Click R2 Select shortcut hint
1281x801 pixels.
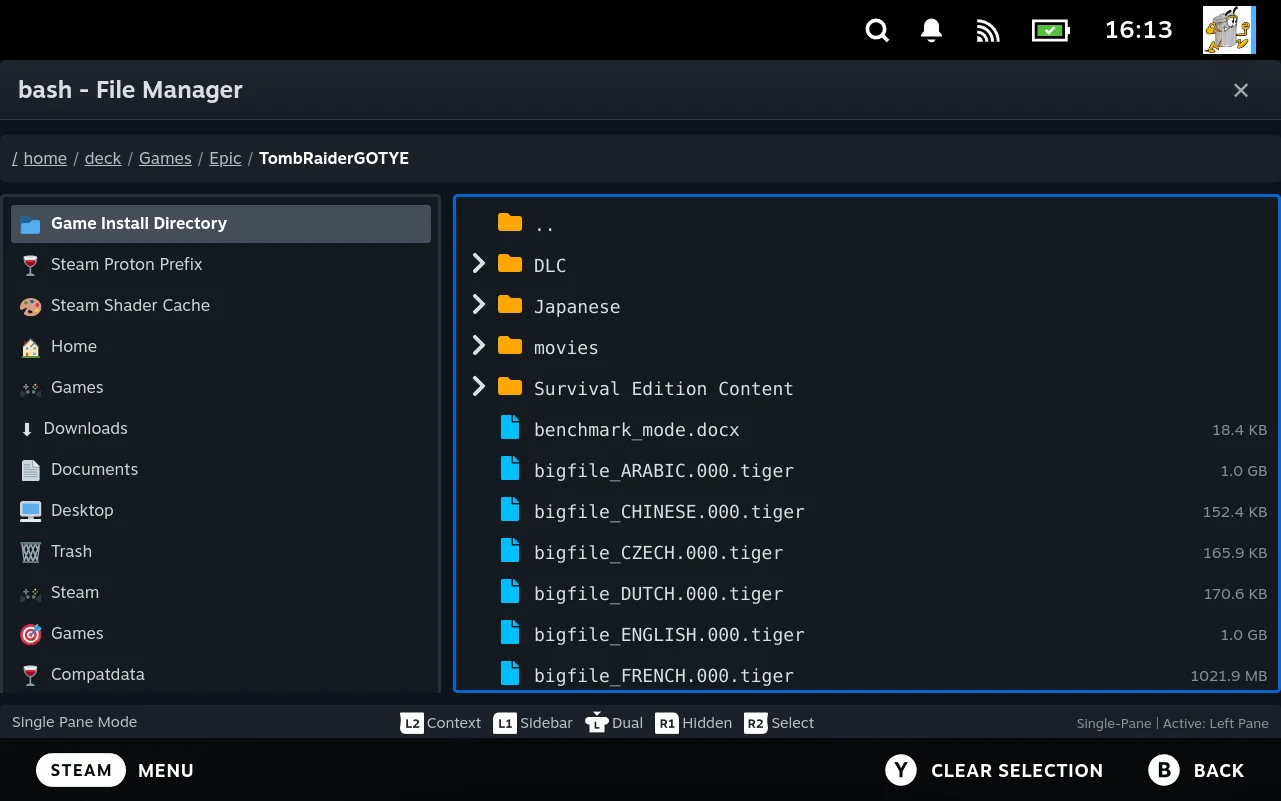tap(779, 723)
